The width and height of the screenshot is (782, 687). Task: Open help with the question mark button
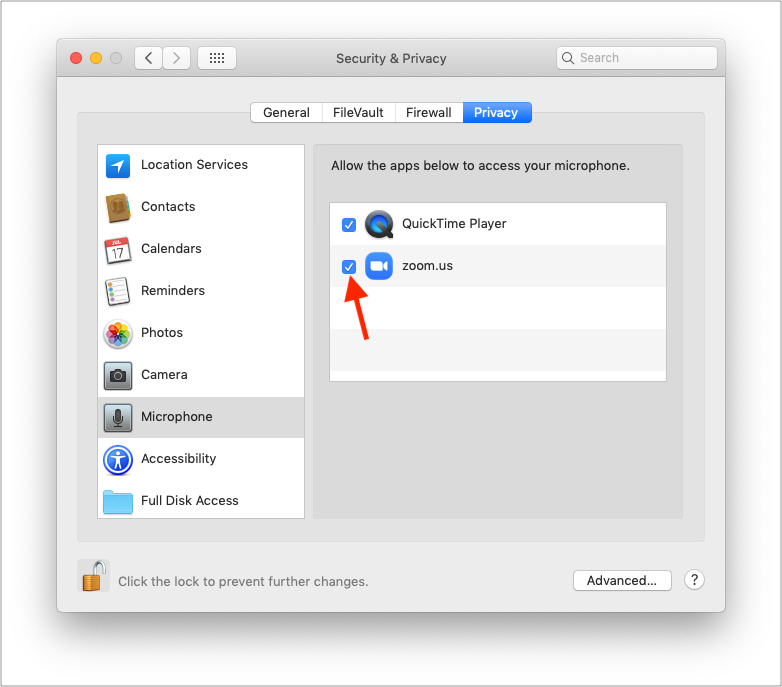pos(694,580)
